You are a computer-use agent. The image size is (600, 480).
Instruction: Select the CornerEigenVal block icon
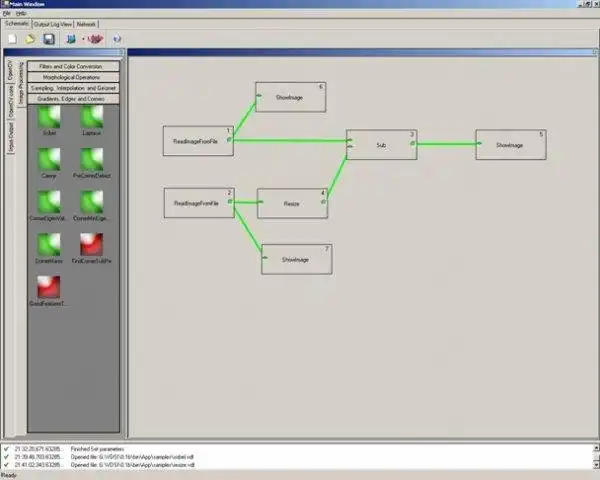(49, 202)
